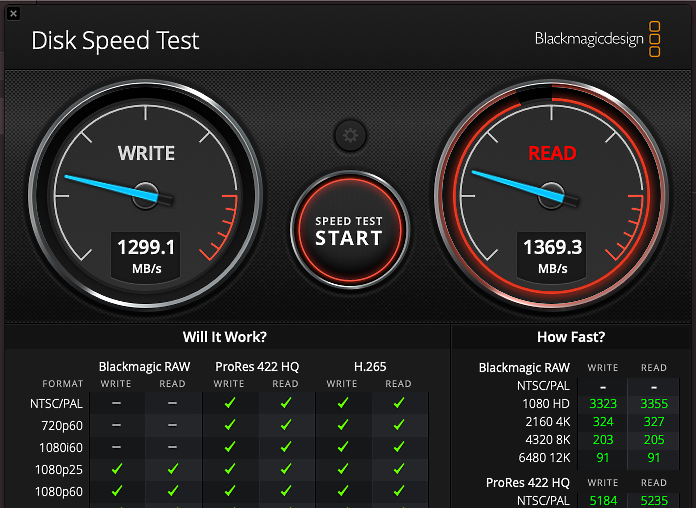
Task: Close the Disk Speed Test window
Action: point(13,13)
